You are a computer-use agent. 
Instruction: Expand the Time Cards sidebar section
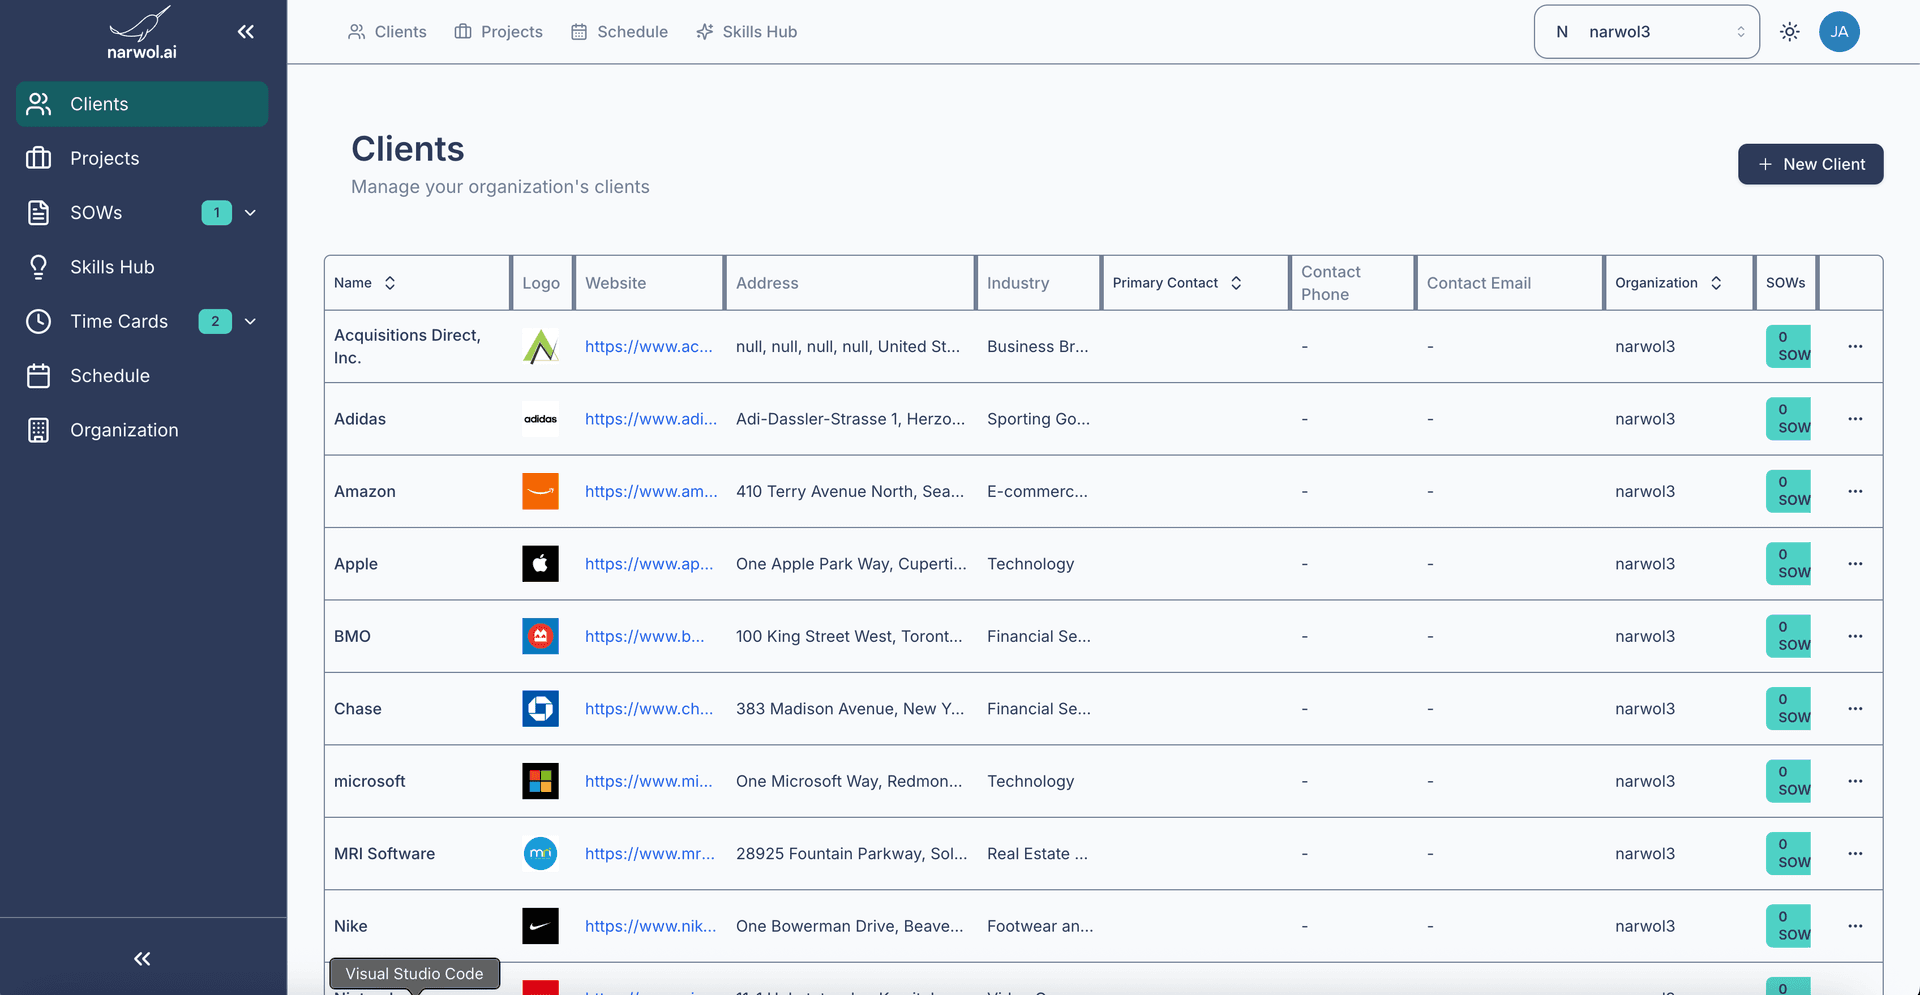pyautogui.click(x=251, y=321)
